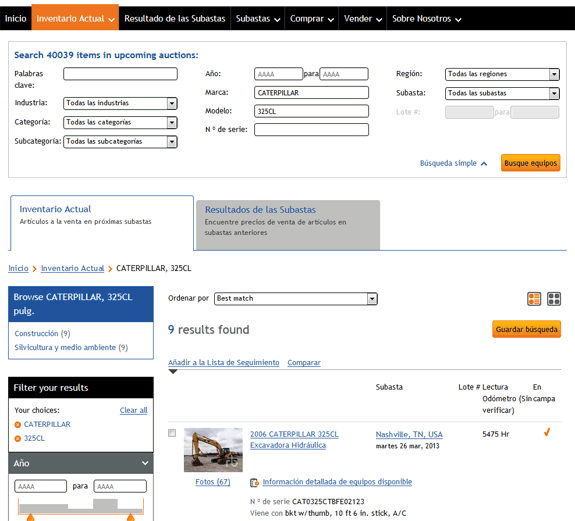Click the orange checkmark in En campaña column
Screen dimensions: 575x521
[547, 433]
